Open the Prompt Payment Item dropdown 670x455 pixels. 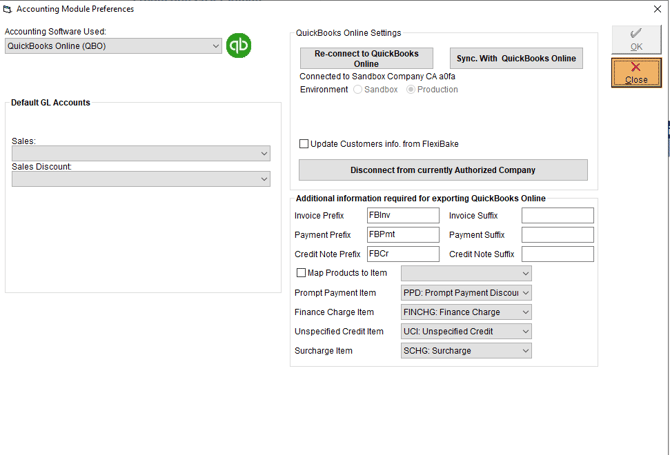[x=466, y=293]
